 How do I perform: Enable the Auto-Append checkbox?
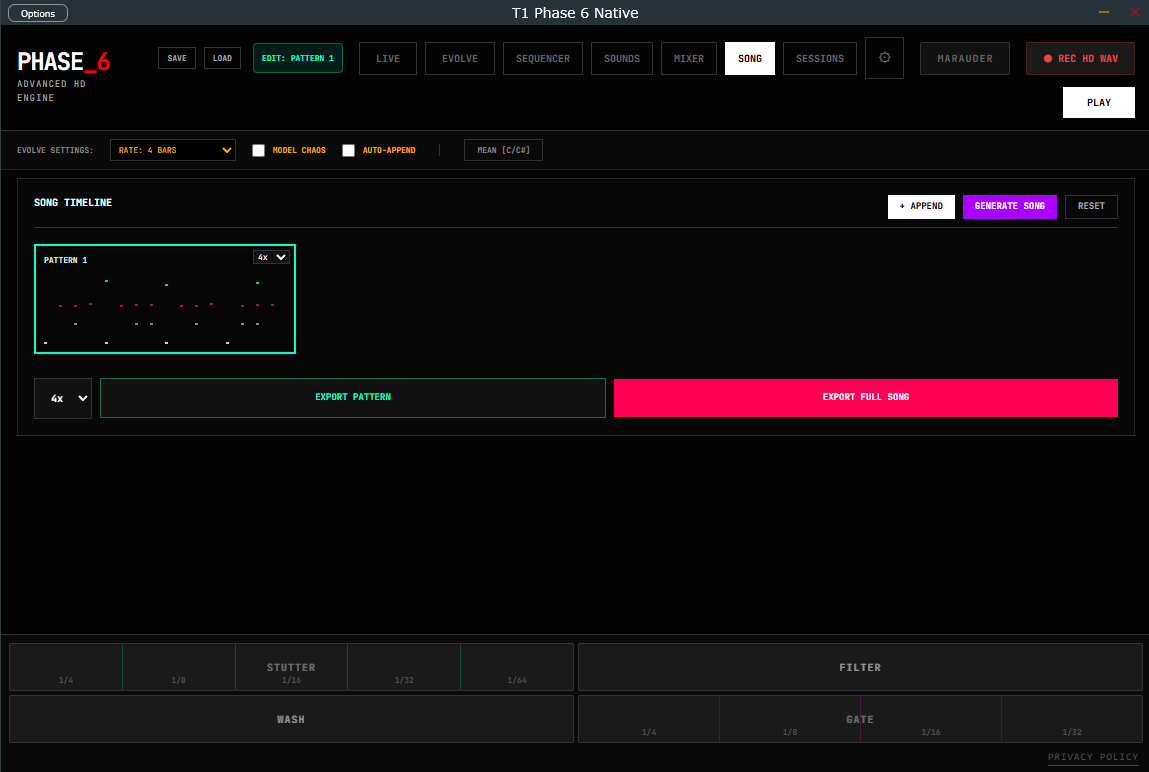click(348, 150)
